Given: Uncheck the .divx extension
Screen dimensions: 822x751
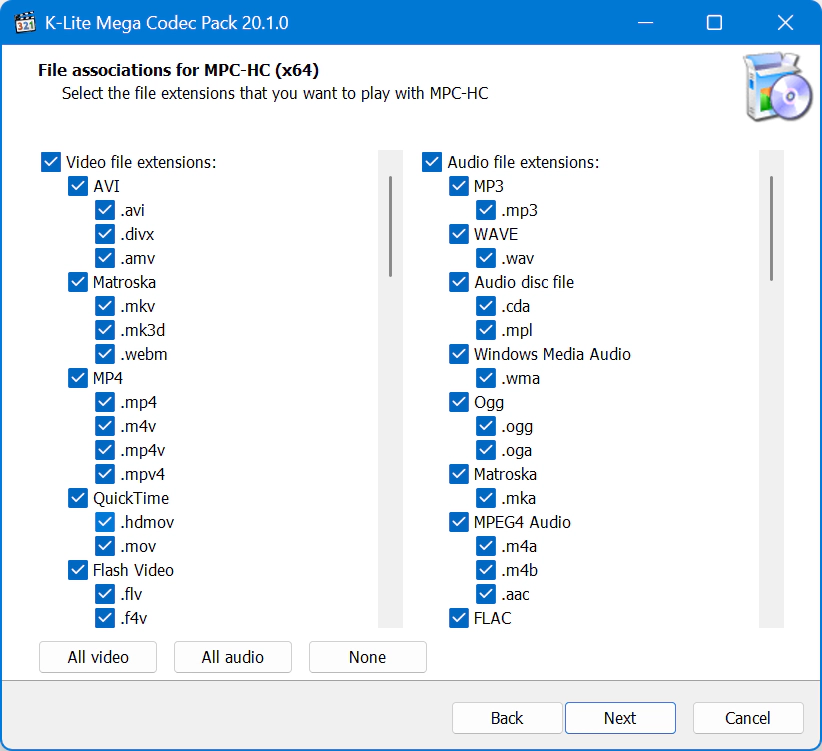Looking at the screenshot, I should [x=105, y=234].
